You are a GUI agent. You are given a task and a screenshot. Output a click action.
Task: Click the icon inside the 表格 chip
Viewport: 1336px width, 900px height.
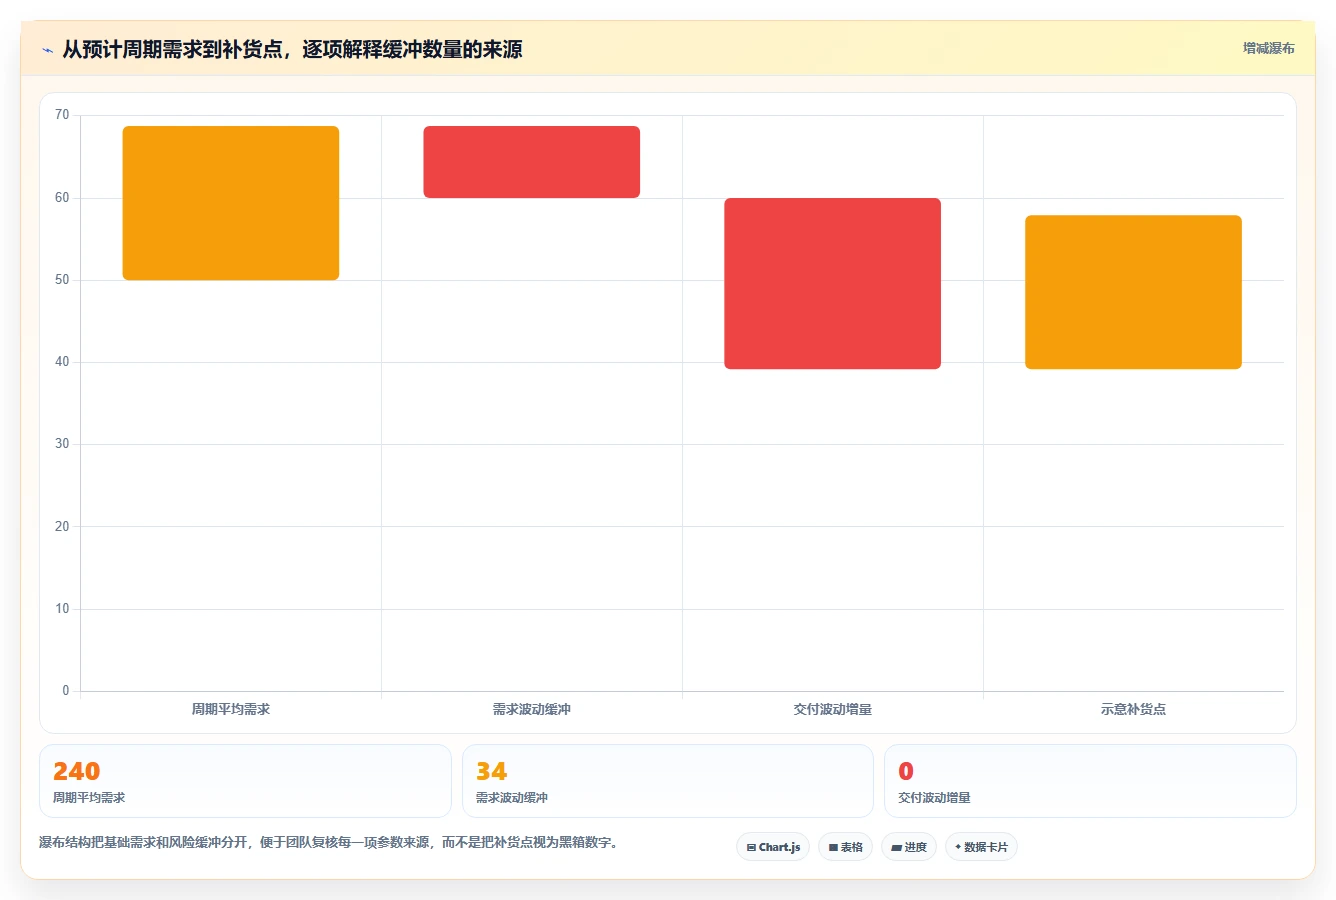tap(833, 847)
